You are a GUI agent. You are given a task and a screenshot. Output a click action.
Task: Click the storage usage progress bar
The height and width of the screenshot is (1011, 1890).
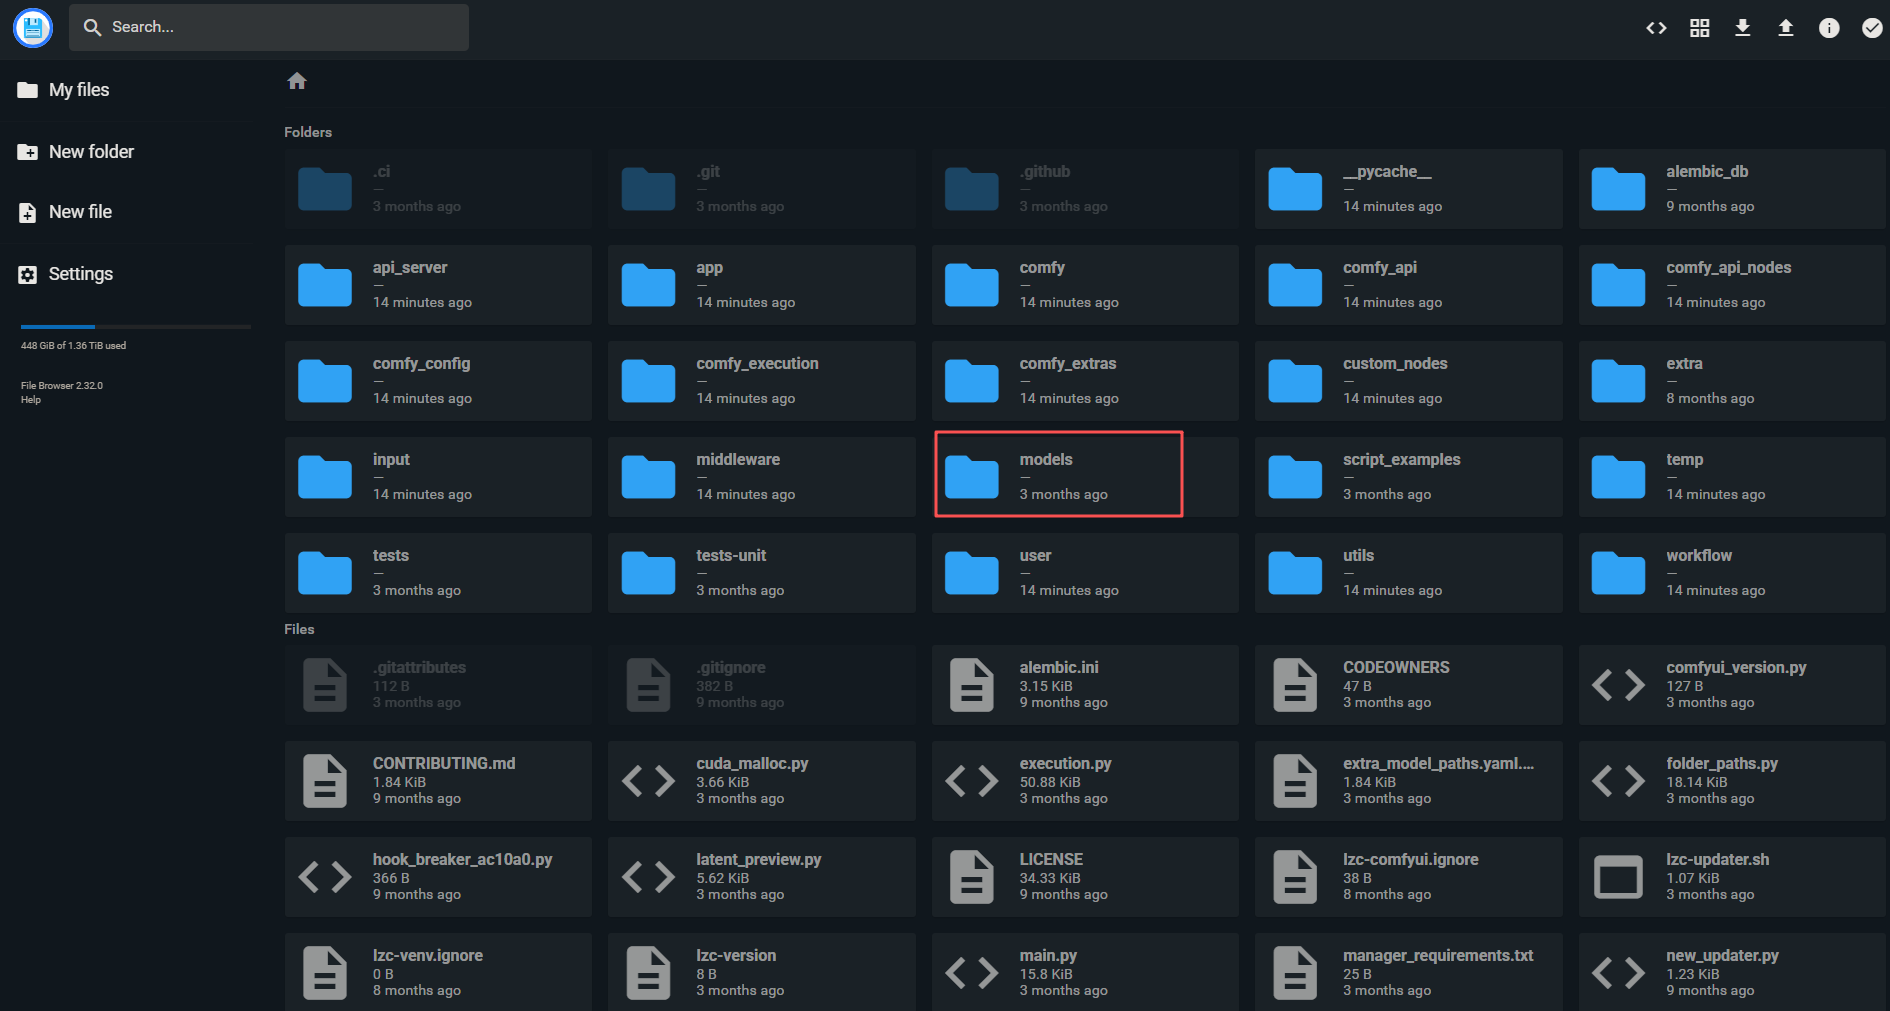click(136, 327)
